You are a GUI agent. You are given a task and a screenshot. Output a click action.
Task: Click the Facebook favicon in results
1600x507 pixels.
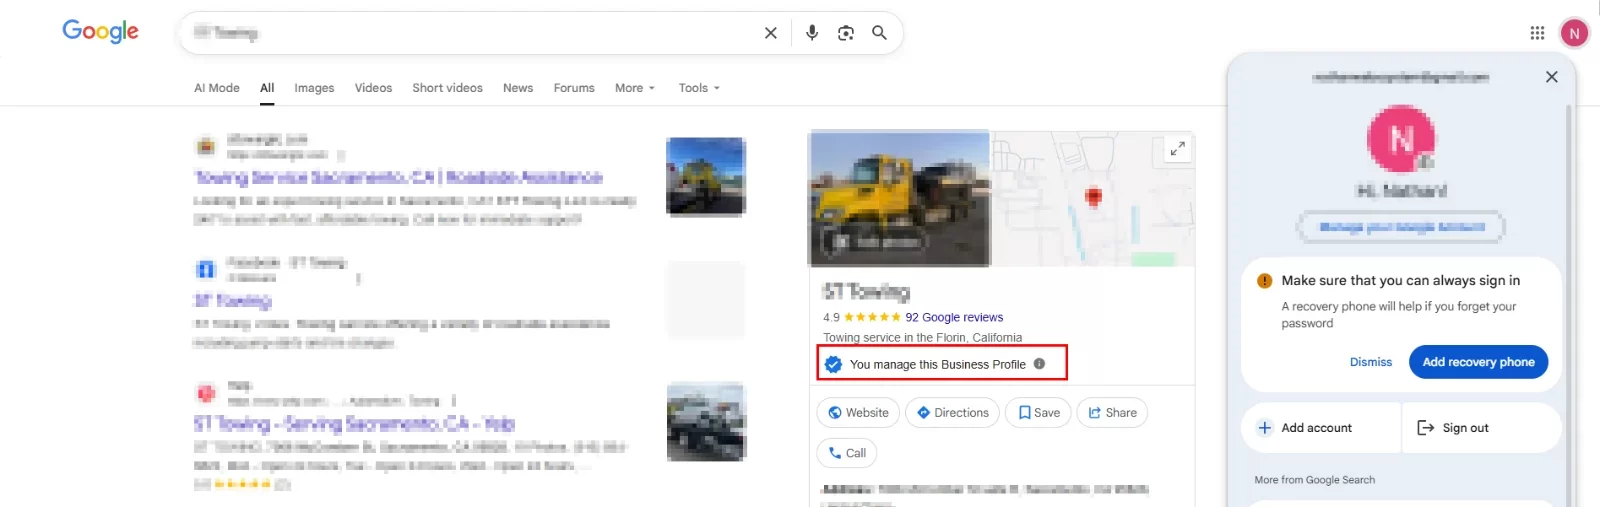click(x=205, y=269)
